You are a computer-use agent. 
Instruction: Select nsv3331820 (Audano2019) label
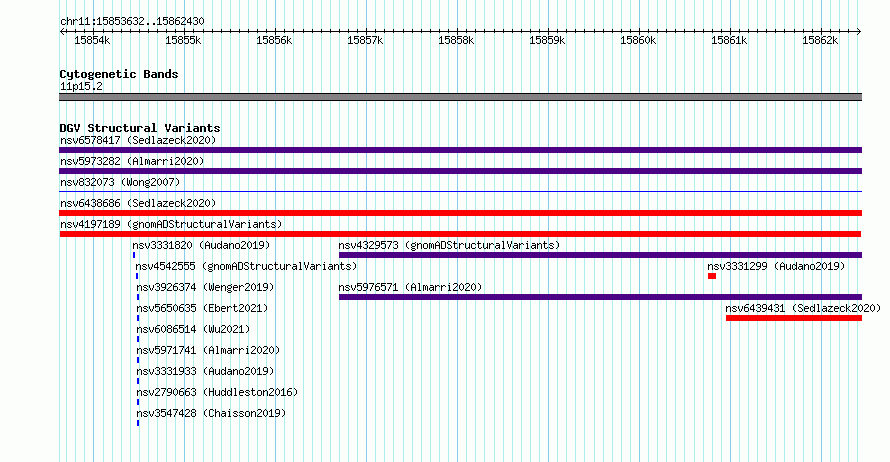(201, 245)
